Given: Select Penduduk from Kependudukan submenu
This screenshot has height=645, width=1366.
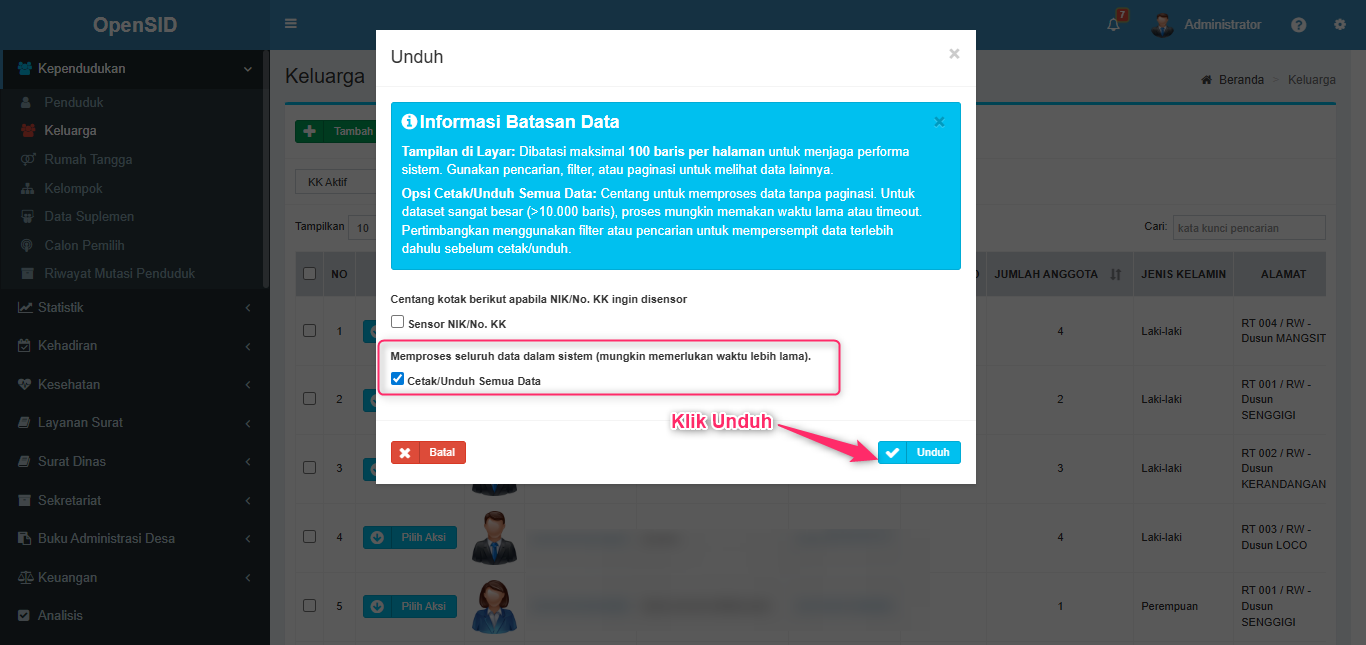Looking at the screenshot, I should (74, 102).
